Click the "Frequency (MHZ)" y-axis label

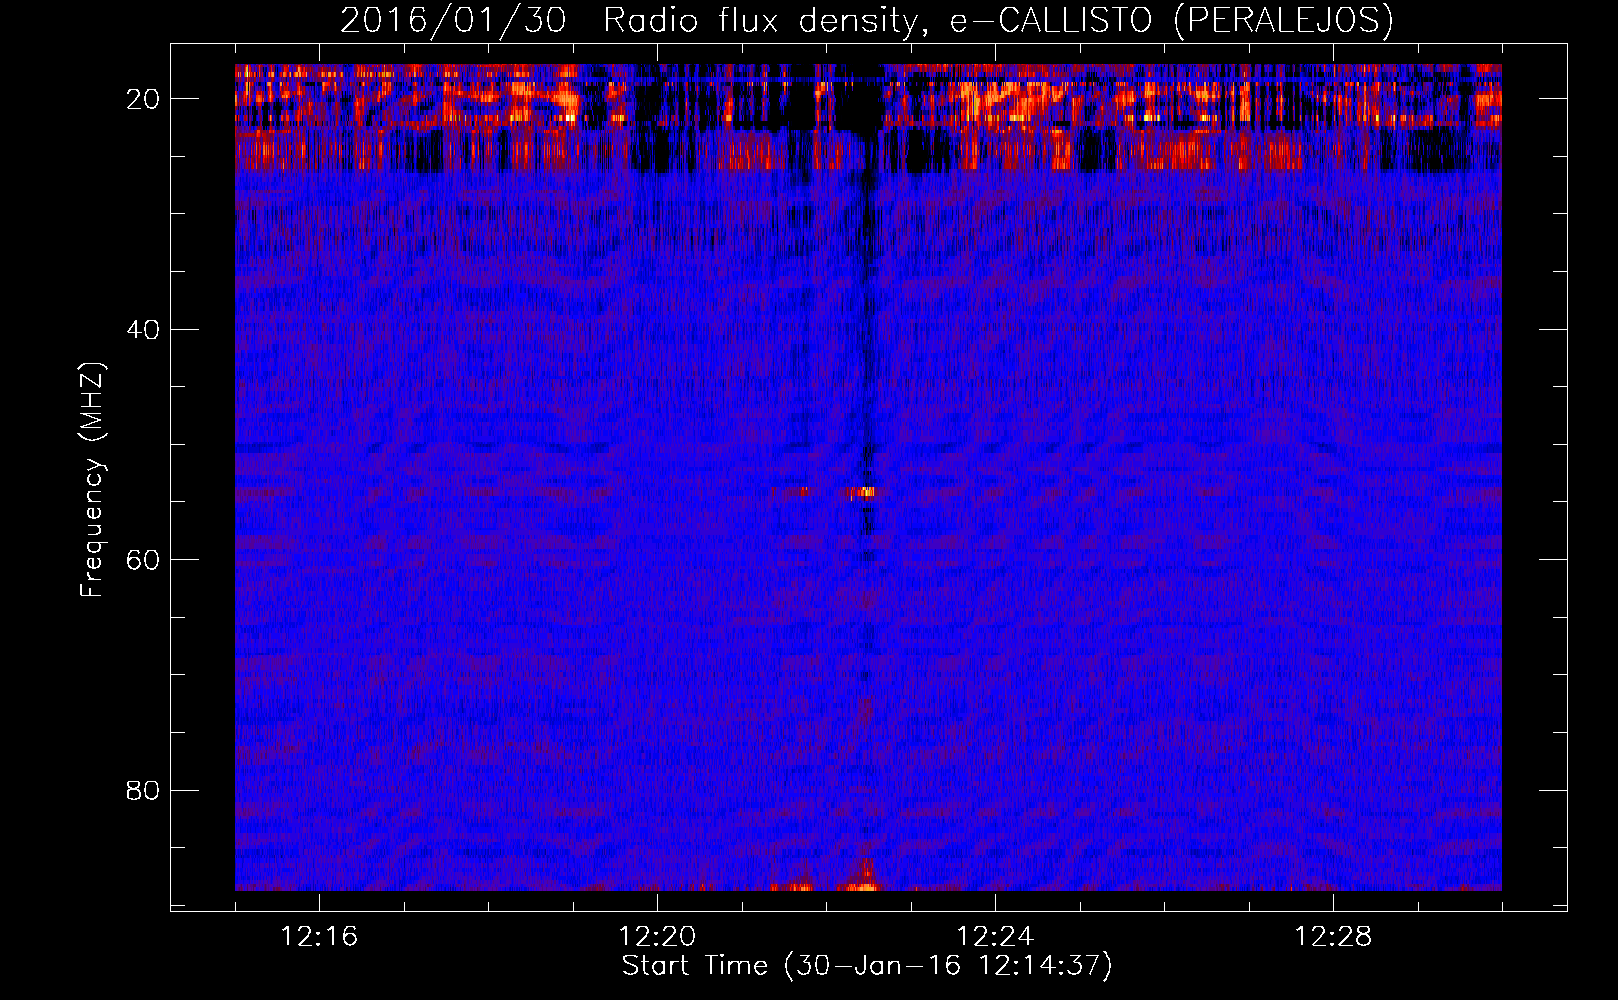coord(92,480)
